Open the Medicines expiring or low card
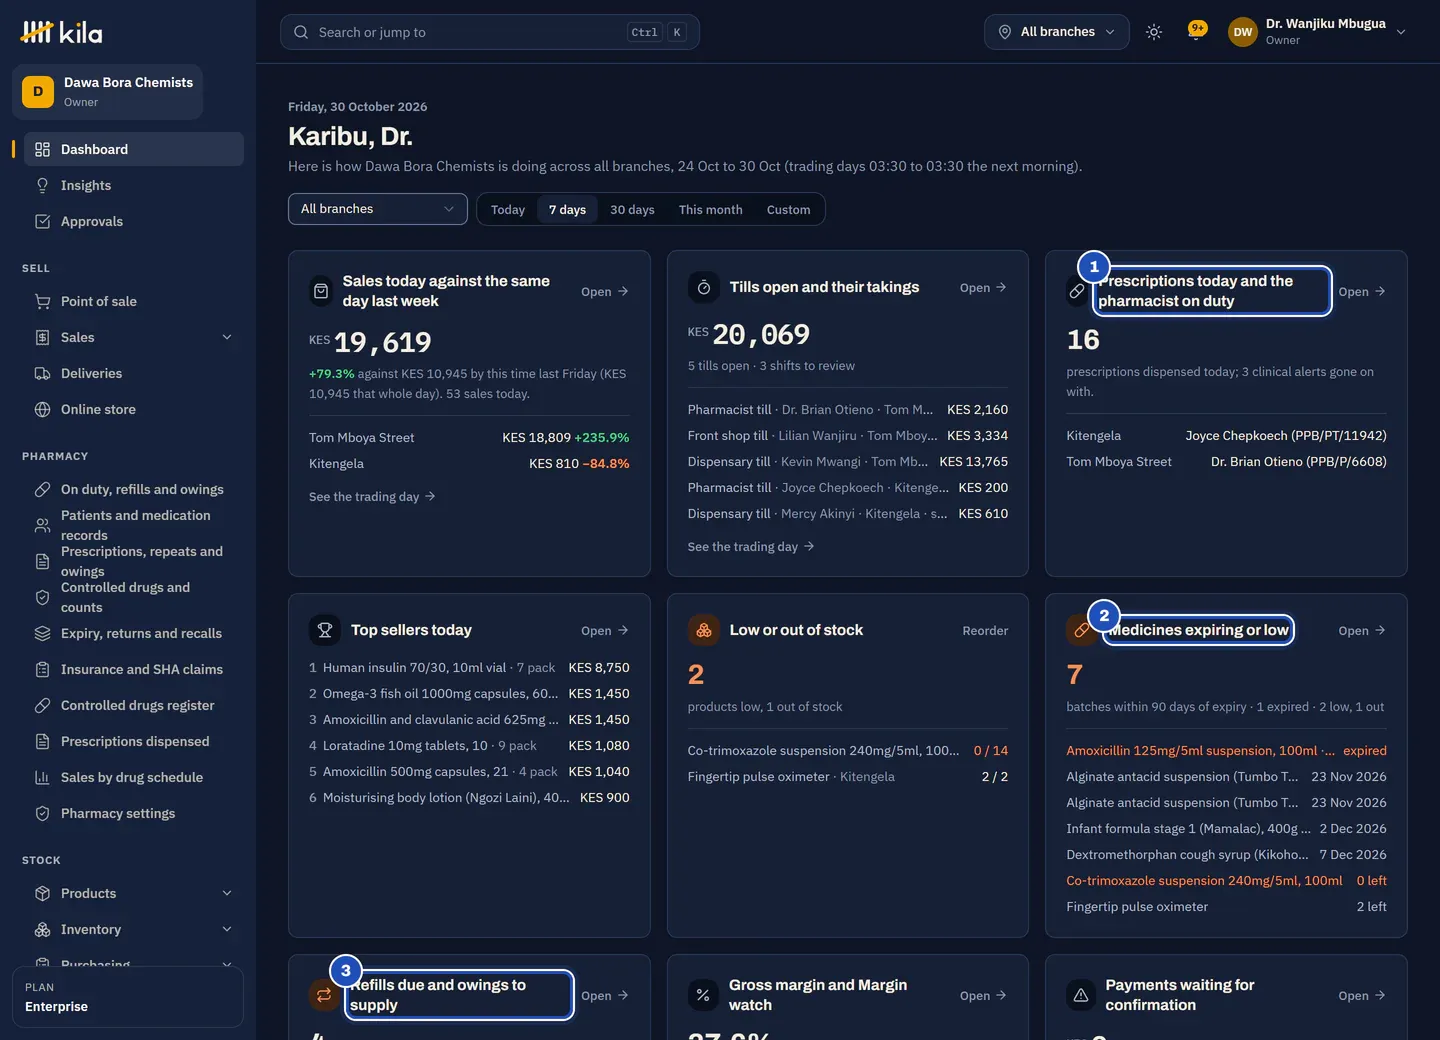Image resolution: width=1440 pixels, height=1040 pixels. [x=1362, y=630]
